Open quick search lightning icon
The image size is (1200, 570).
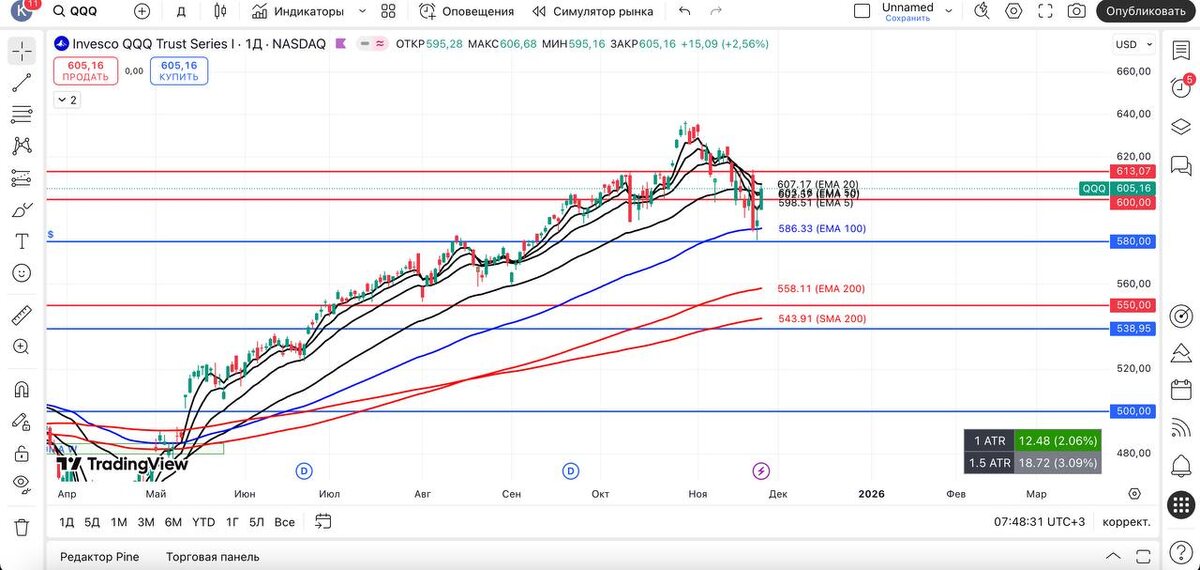point(982,11)
